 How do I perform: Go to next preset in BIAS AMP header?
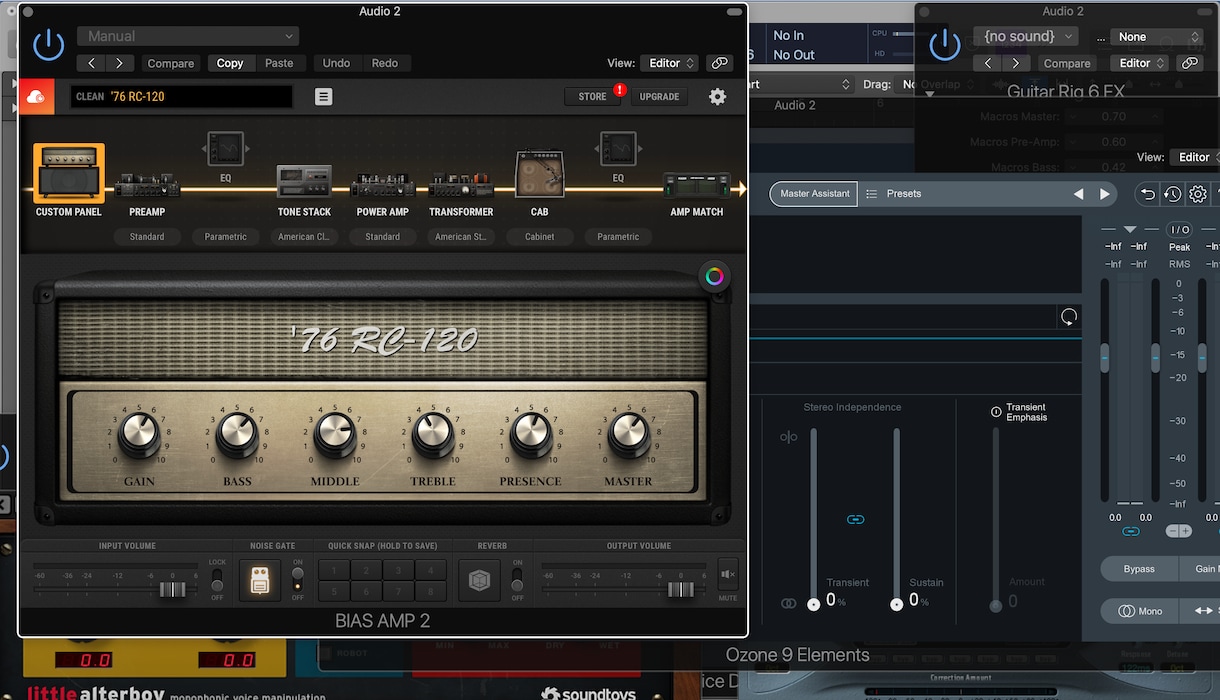pyautogui.click(x=120, y=63)
